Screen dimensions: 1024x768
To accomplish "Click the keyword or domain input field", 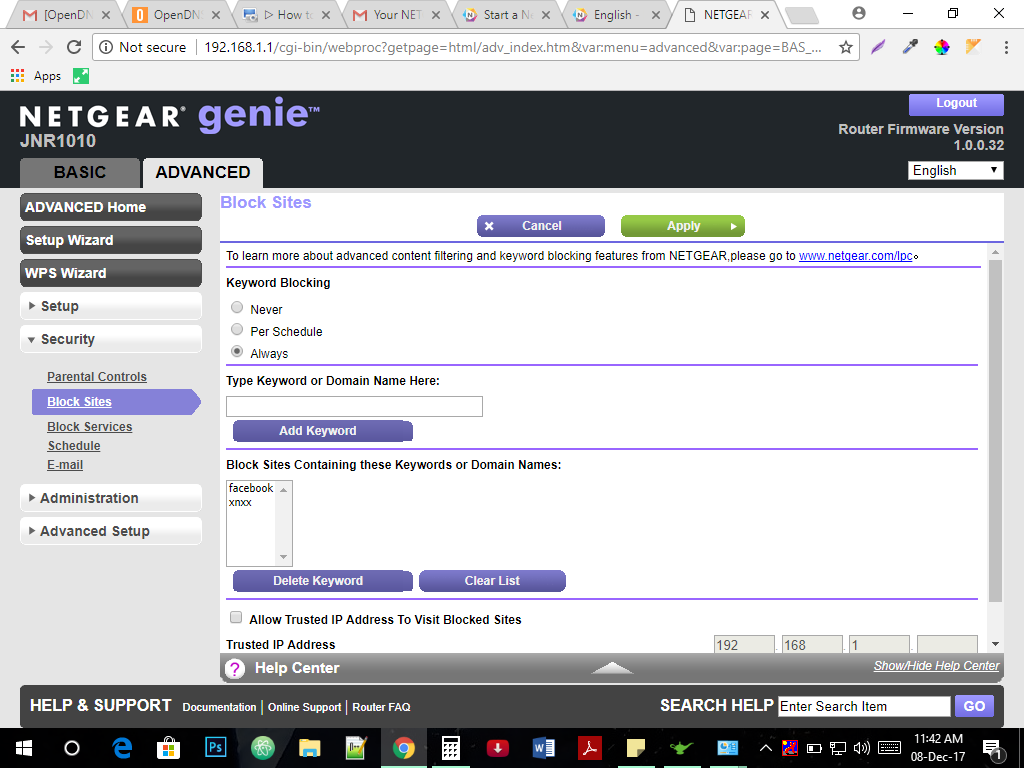I will coord(354,406).
